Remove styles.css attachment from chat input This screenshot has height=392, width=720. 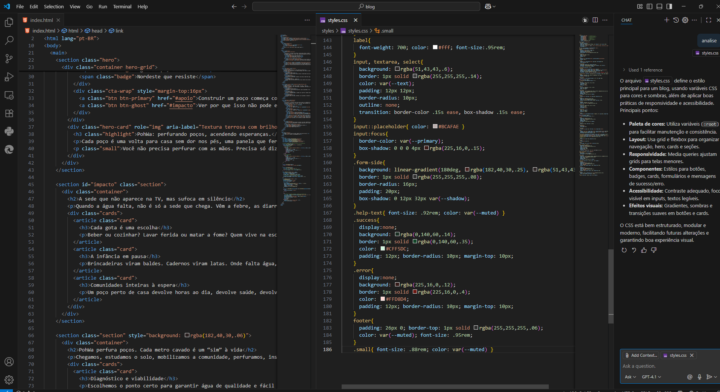coord(692,355)
